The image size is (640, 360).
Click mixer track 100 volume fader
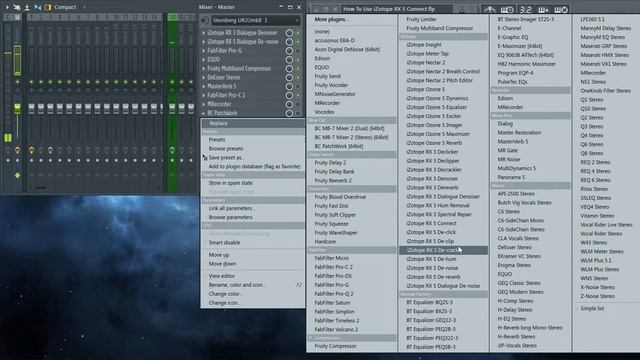(x=172, y=109)
